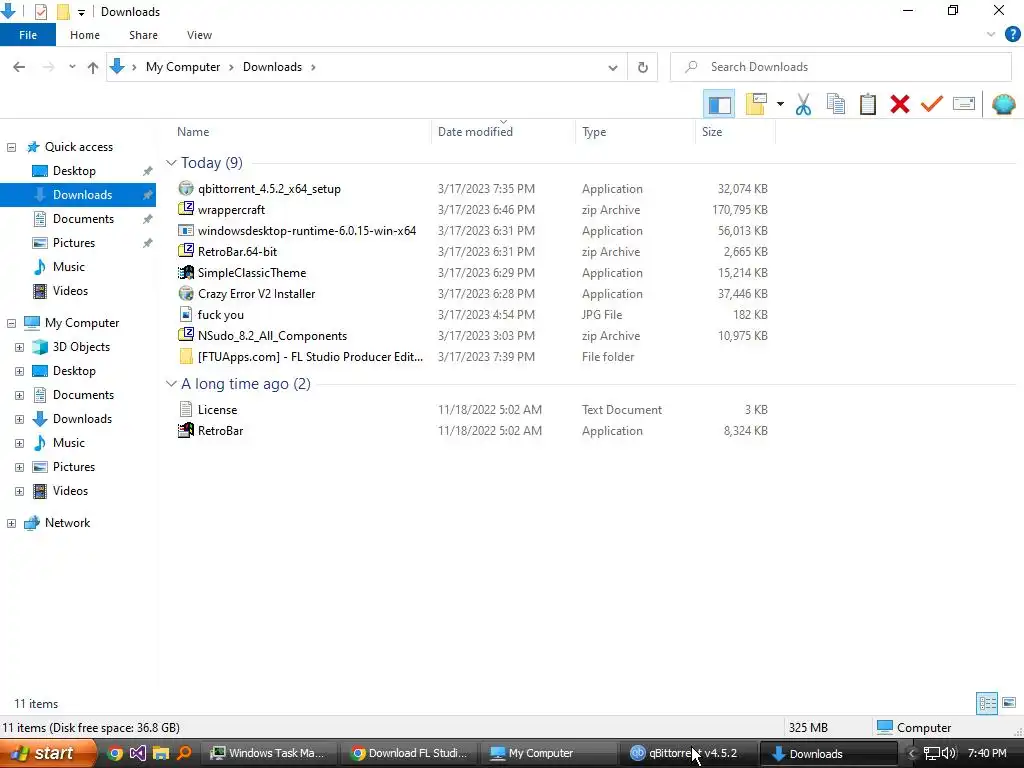Sort by the Date modified column header
This screenshot has height=768, width=1024.
[475, 132]
